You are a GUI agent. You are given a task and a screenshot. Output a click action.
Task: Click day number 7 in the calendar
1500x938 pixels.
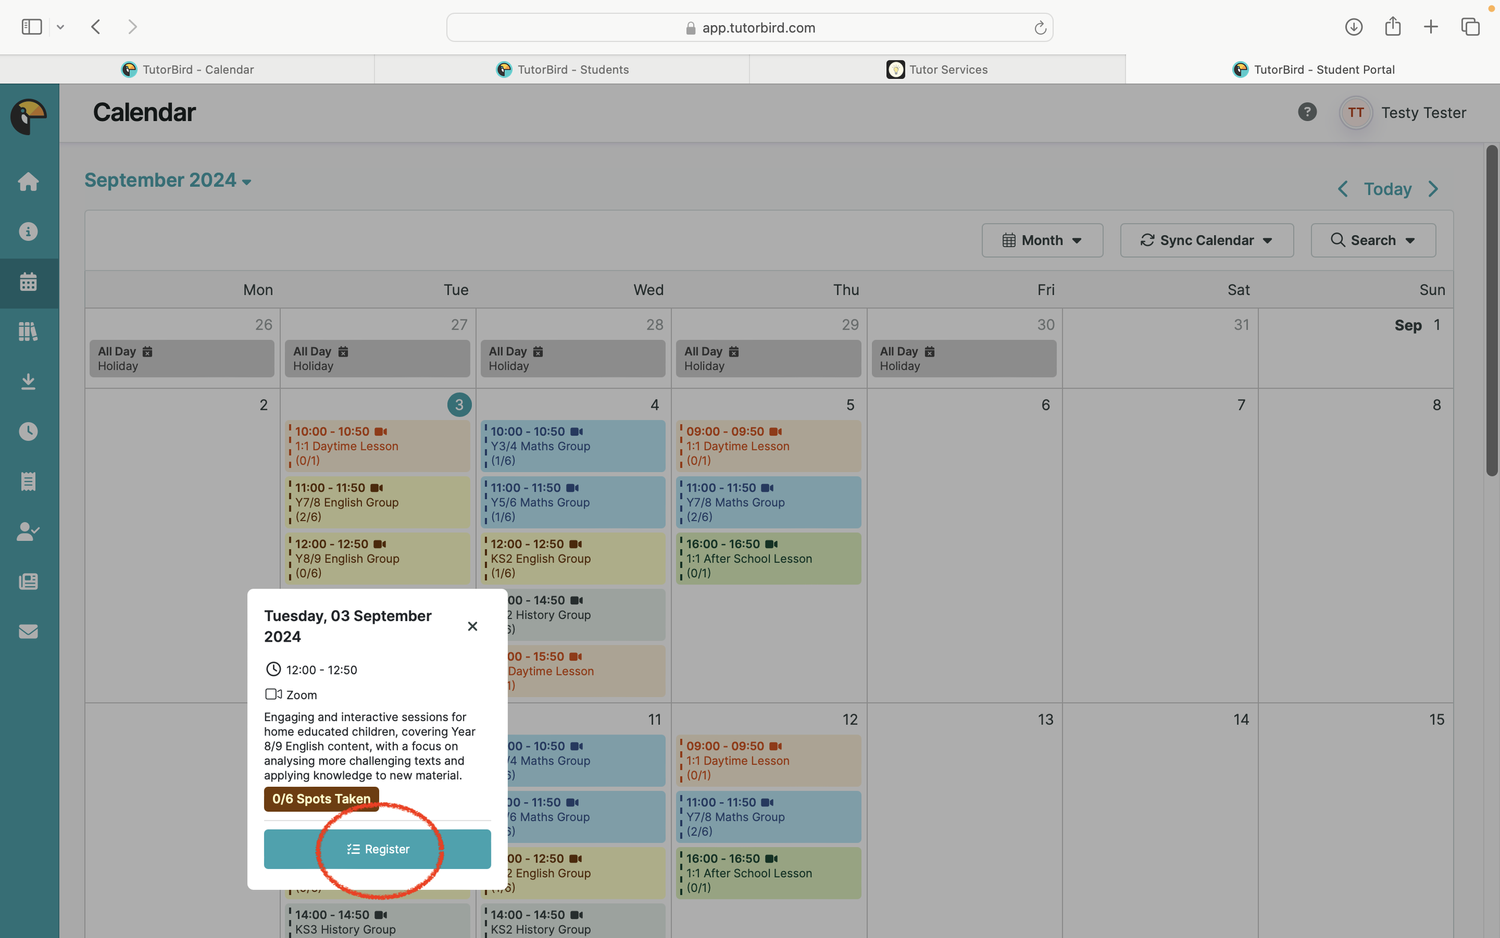click(1241, 405)
